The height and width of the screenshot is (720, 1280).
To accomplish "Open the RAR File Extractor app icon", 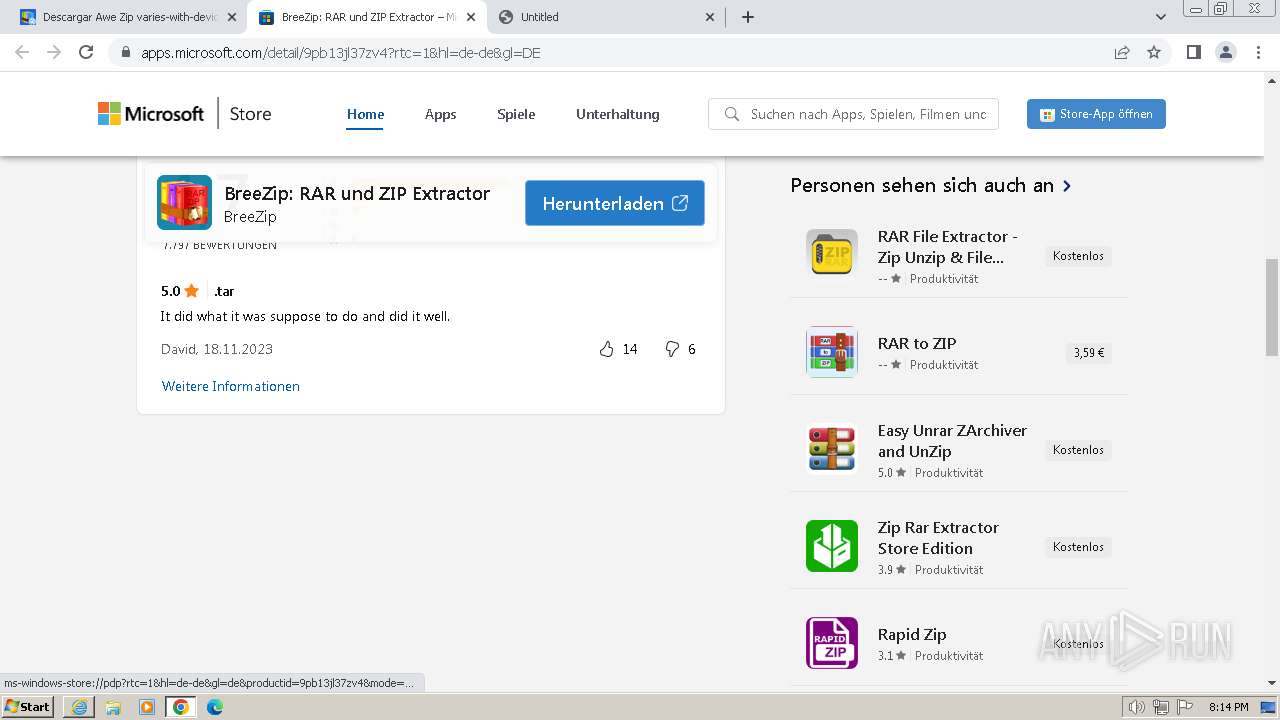I will coord(832,255).
